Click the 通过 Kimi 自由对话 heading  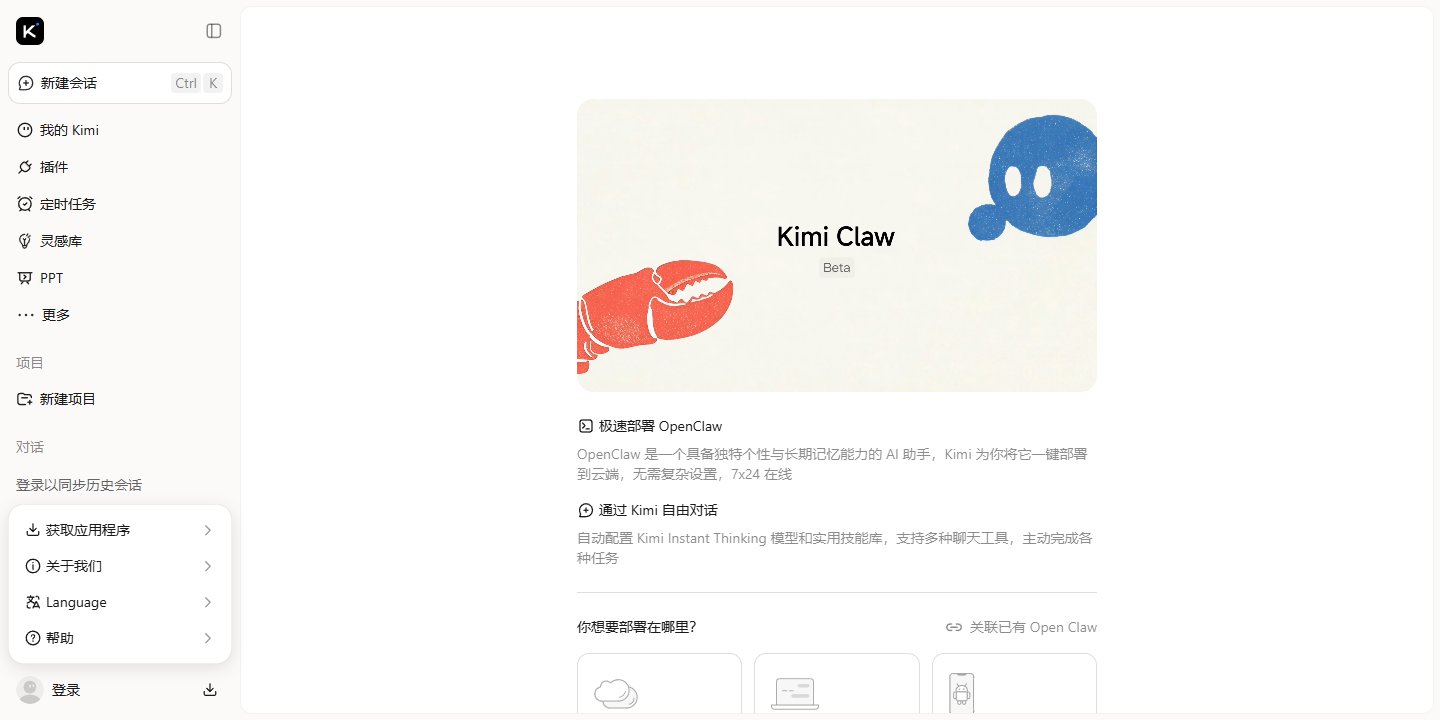point(658,510)
